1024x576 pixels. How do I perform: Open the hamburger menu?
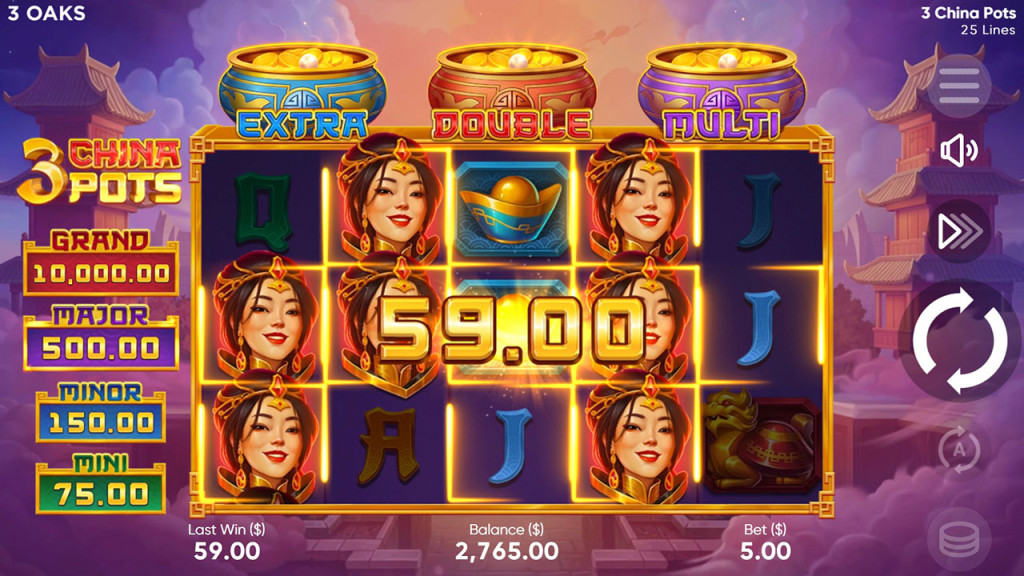(959, 86)
